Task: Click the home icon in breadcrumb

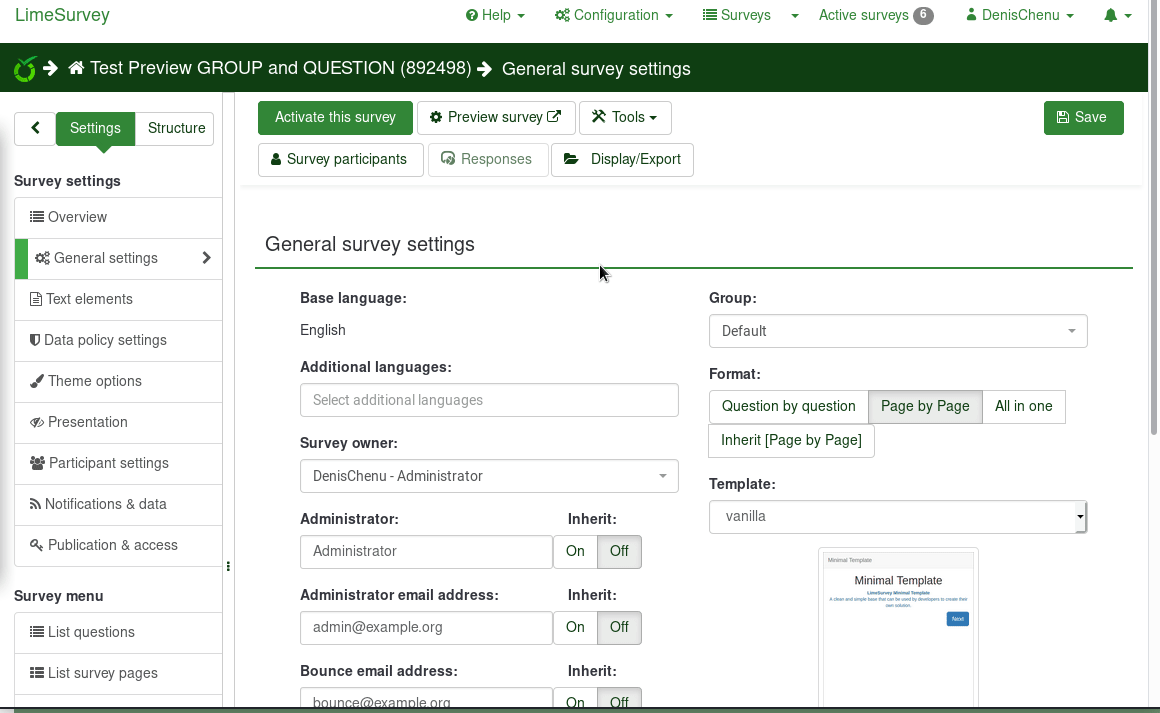Action: coord(76,69)
